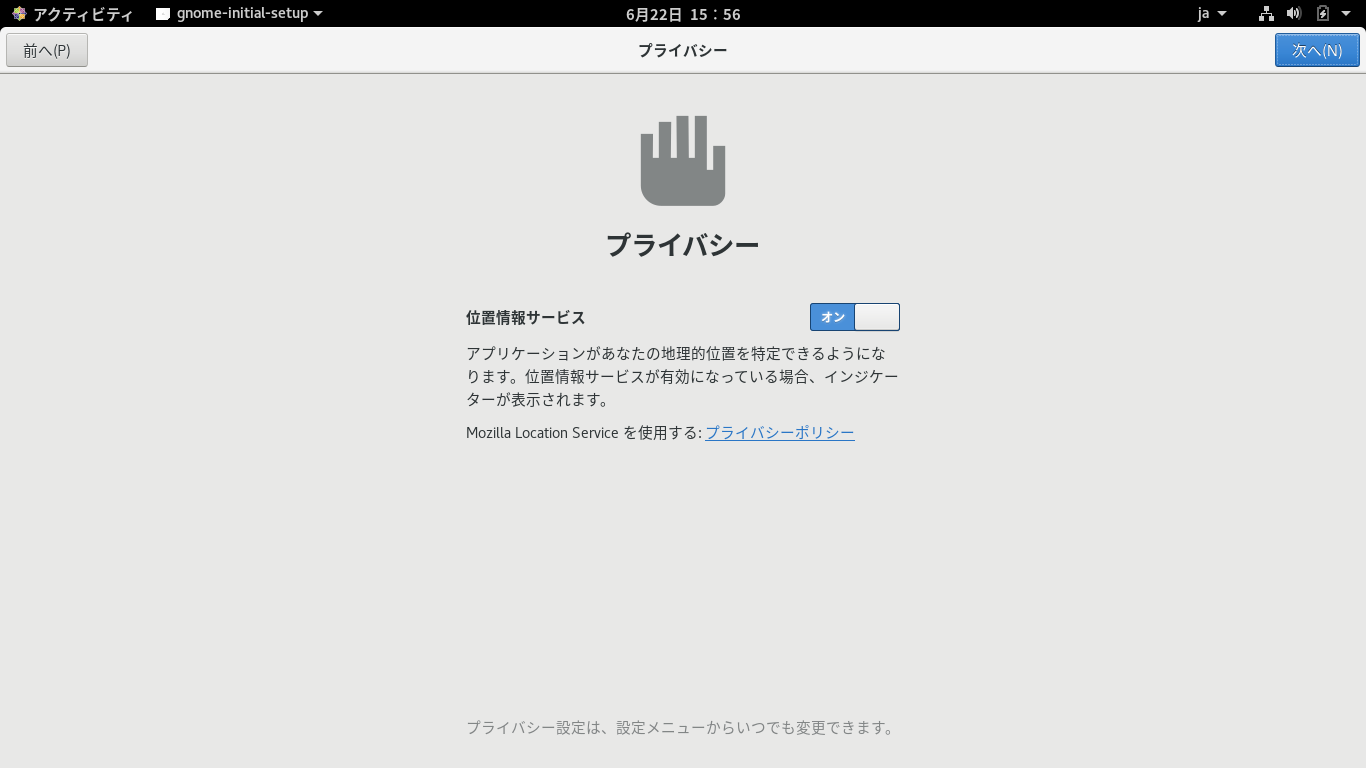
Task: Click the volume speaker icon in top bar
Action: (1294, 14)
